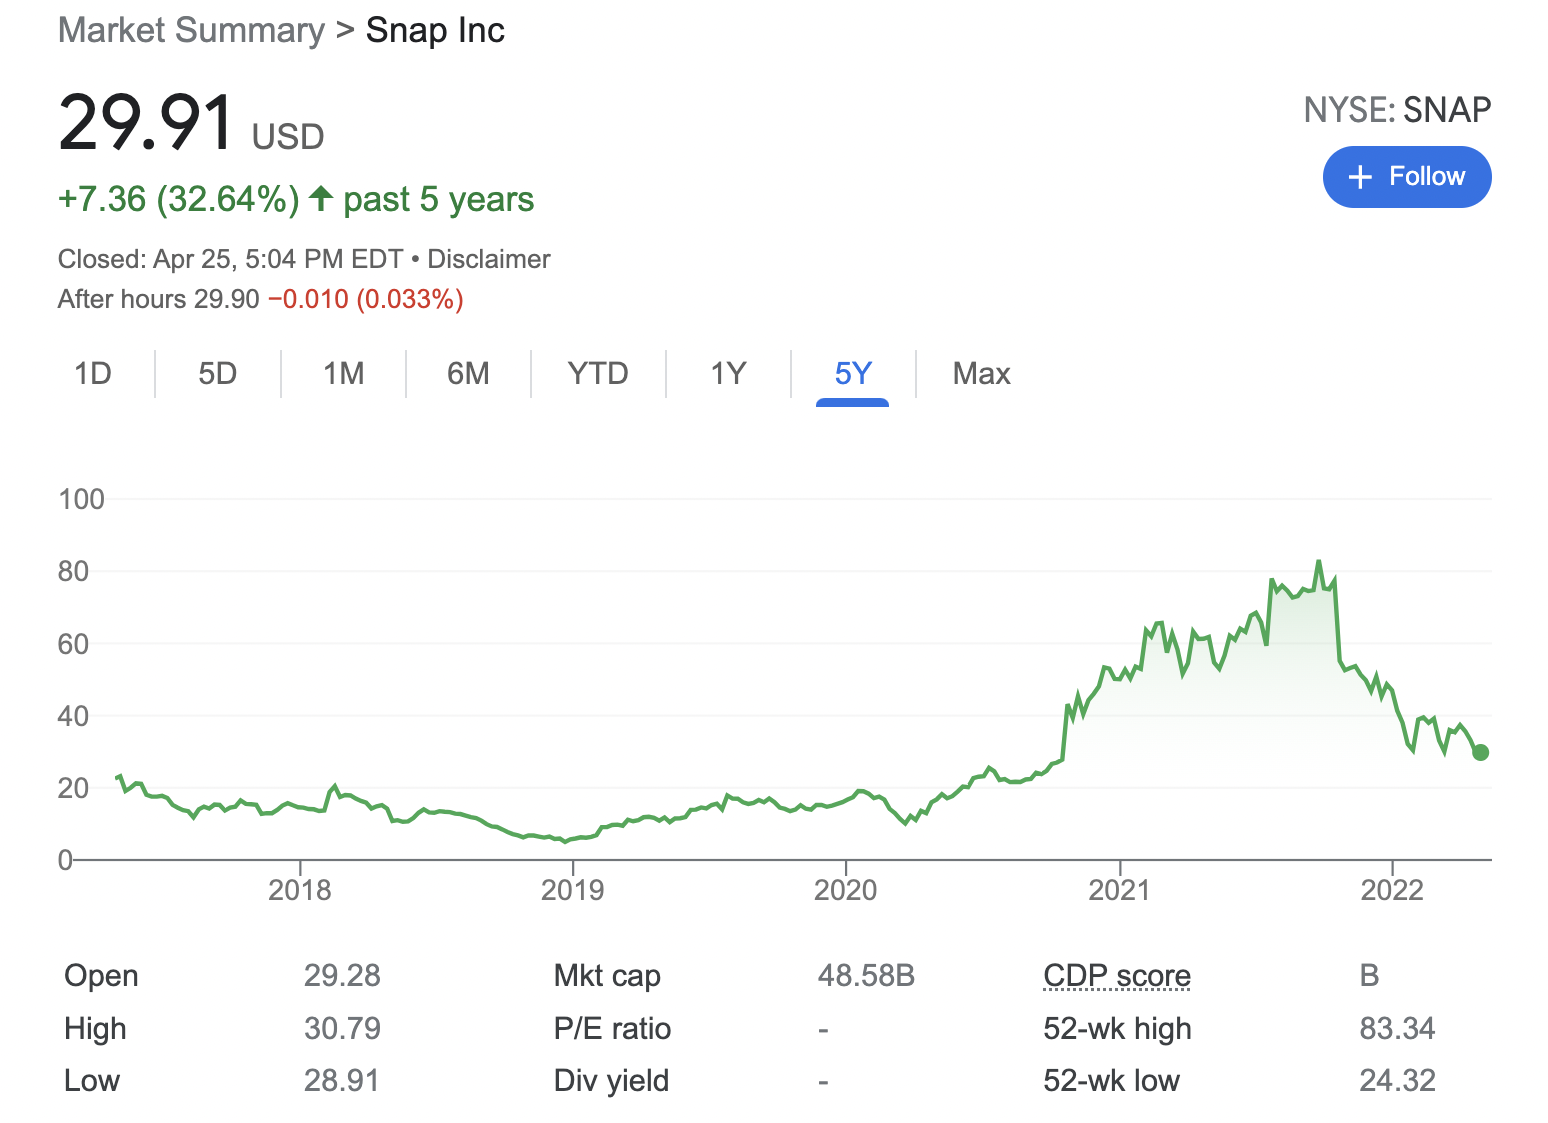1548x1123 pixels.
Task: Show the 1Y chart range
Action: 728,374
